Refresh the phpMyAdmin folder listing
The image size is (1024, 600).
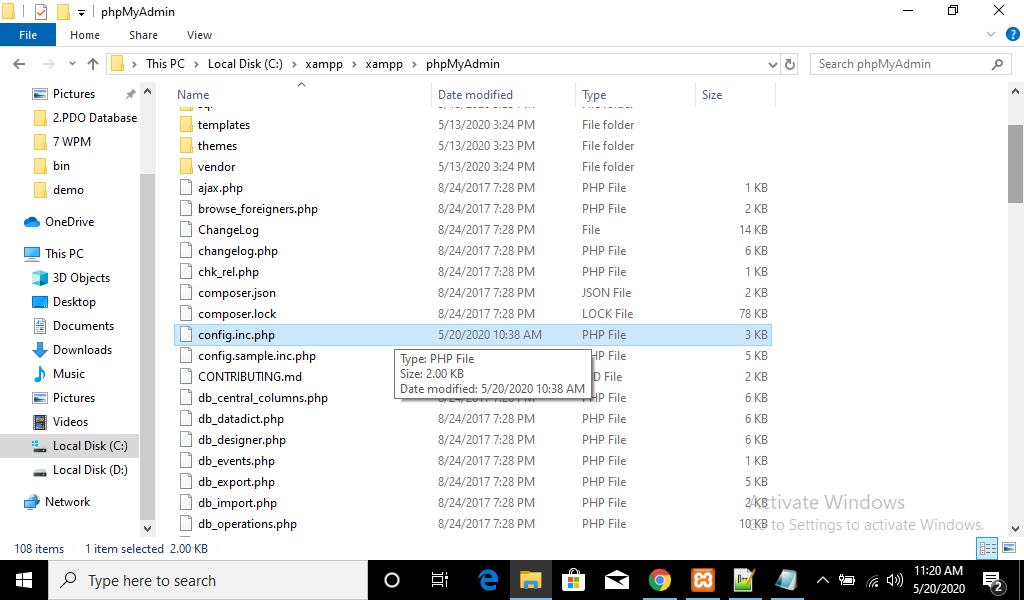click(x=789, y=64)
